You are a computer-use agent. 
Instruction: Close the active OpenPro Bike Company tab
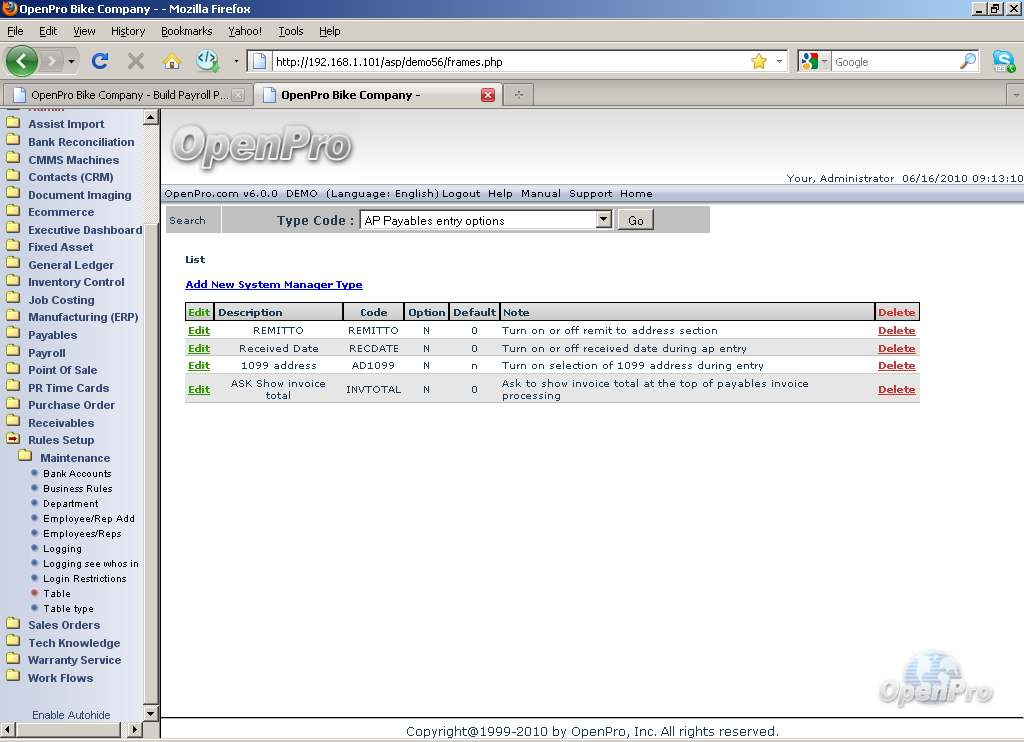(488, 95)
